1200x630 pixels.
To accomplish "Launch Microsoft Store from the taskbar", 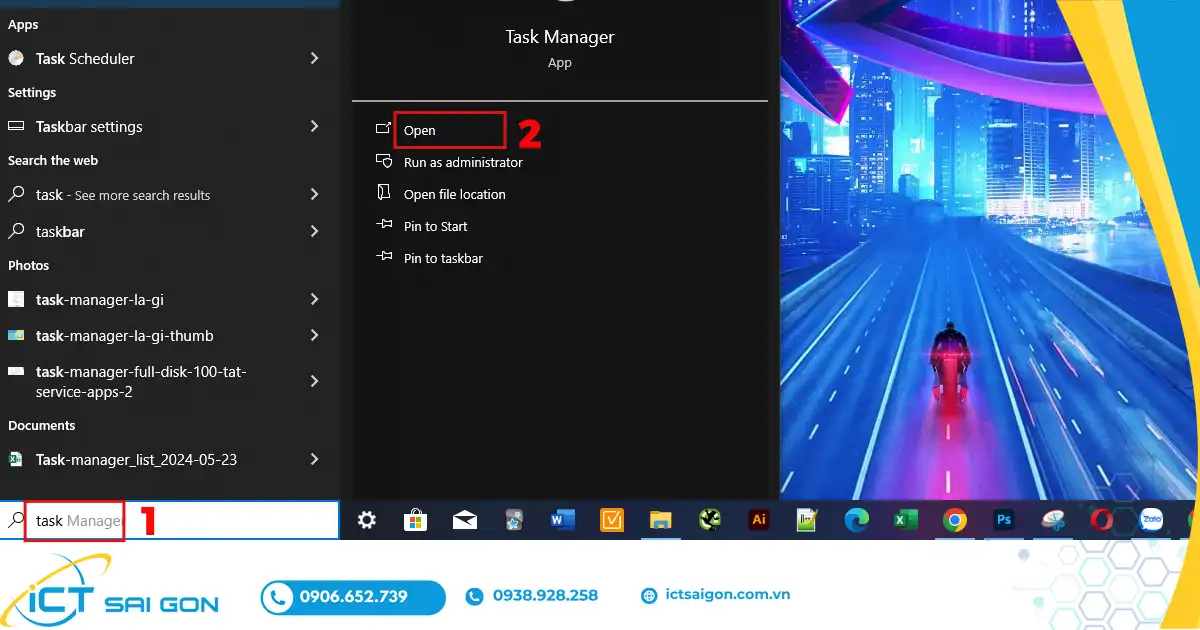I will tap(415, 520).
